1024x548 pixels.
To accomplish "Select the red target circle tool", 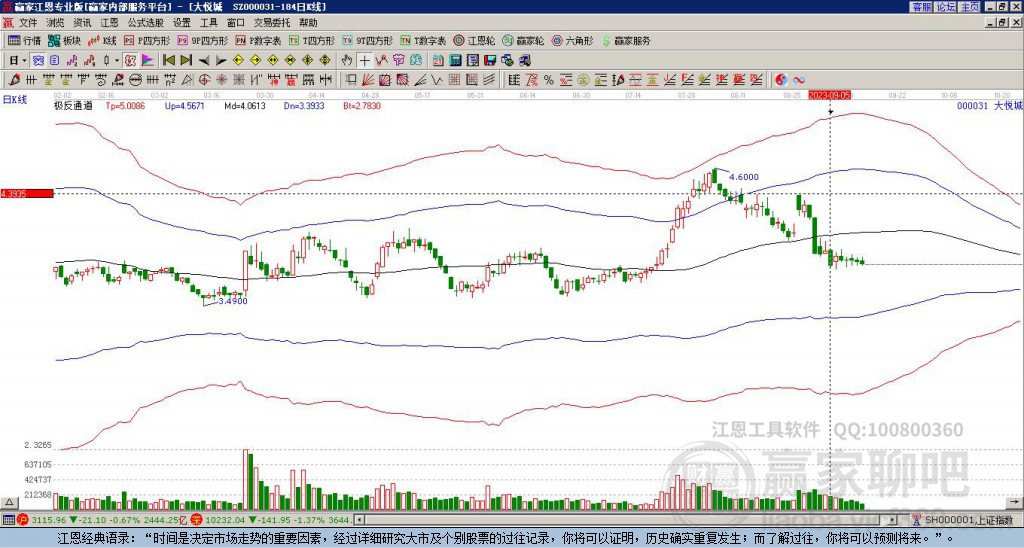I will coord(204,80).
